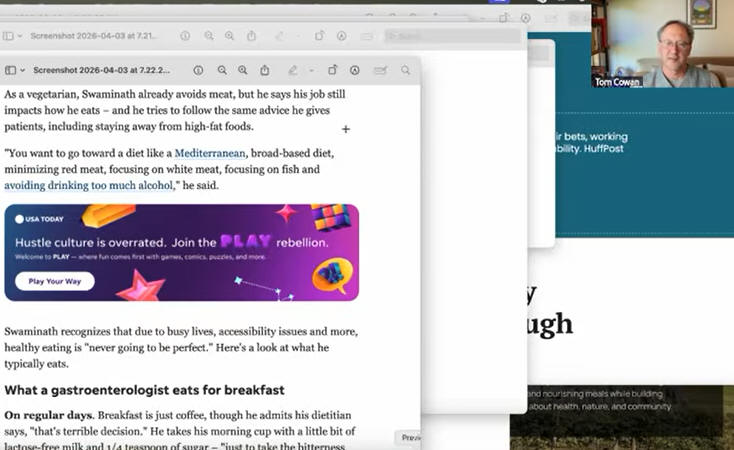Select Tom Cowan's video thumbnail
Screen dimensions: 734x450
click(661, 43)
